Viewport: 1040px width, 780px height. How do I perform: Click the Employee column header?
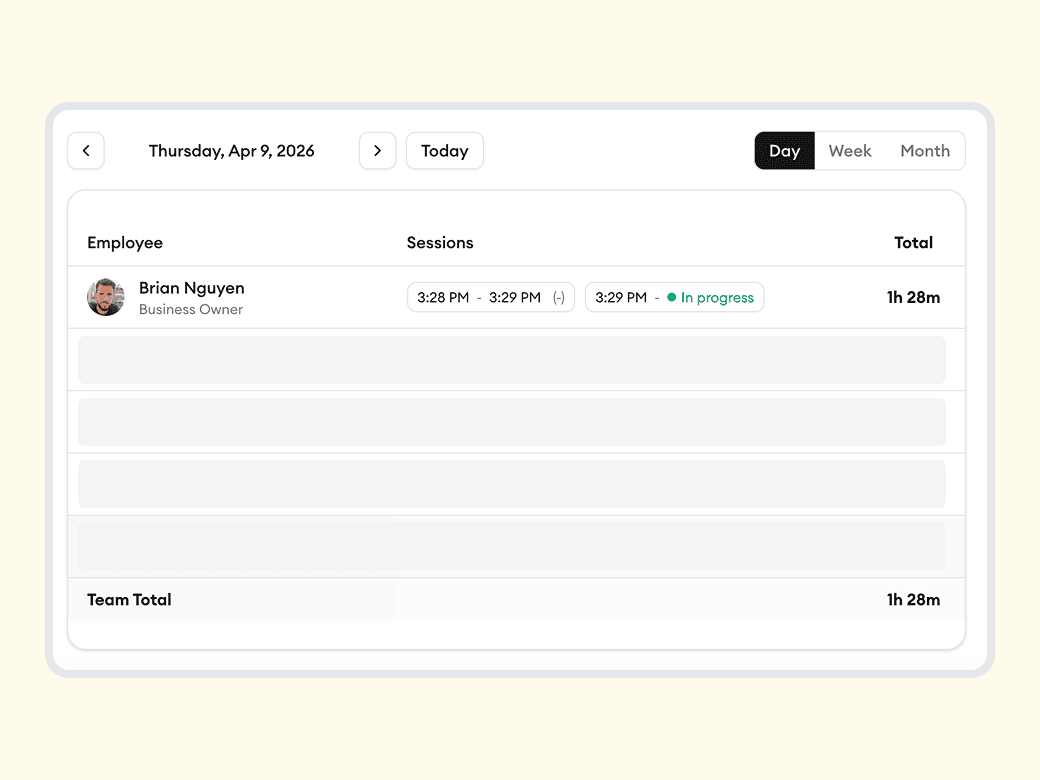click(x=125, y=243)
